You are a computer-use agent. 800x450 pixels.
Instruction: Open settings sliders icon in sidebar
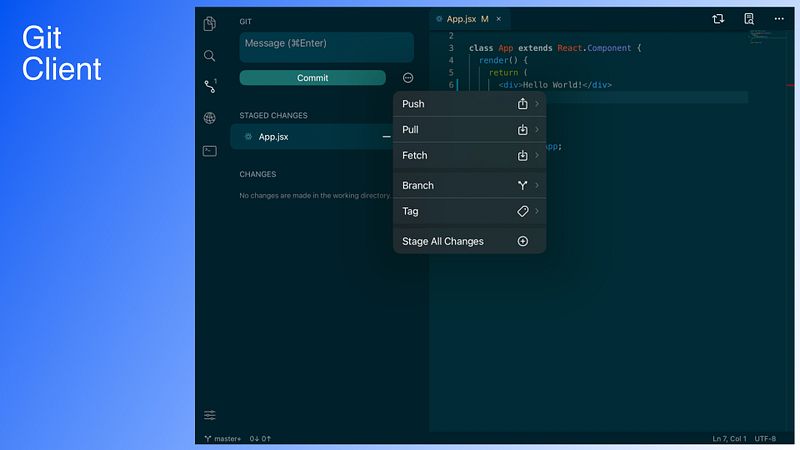point(210,415)
